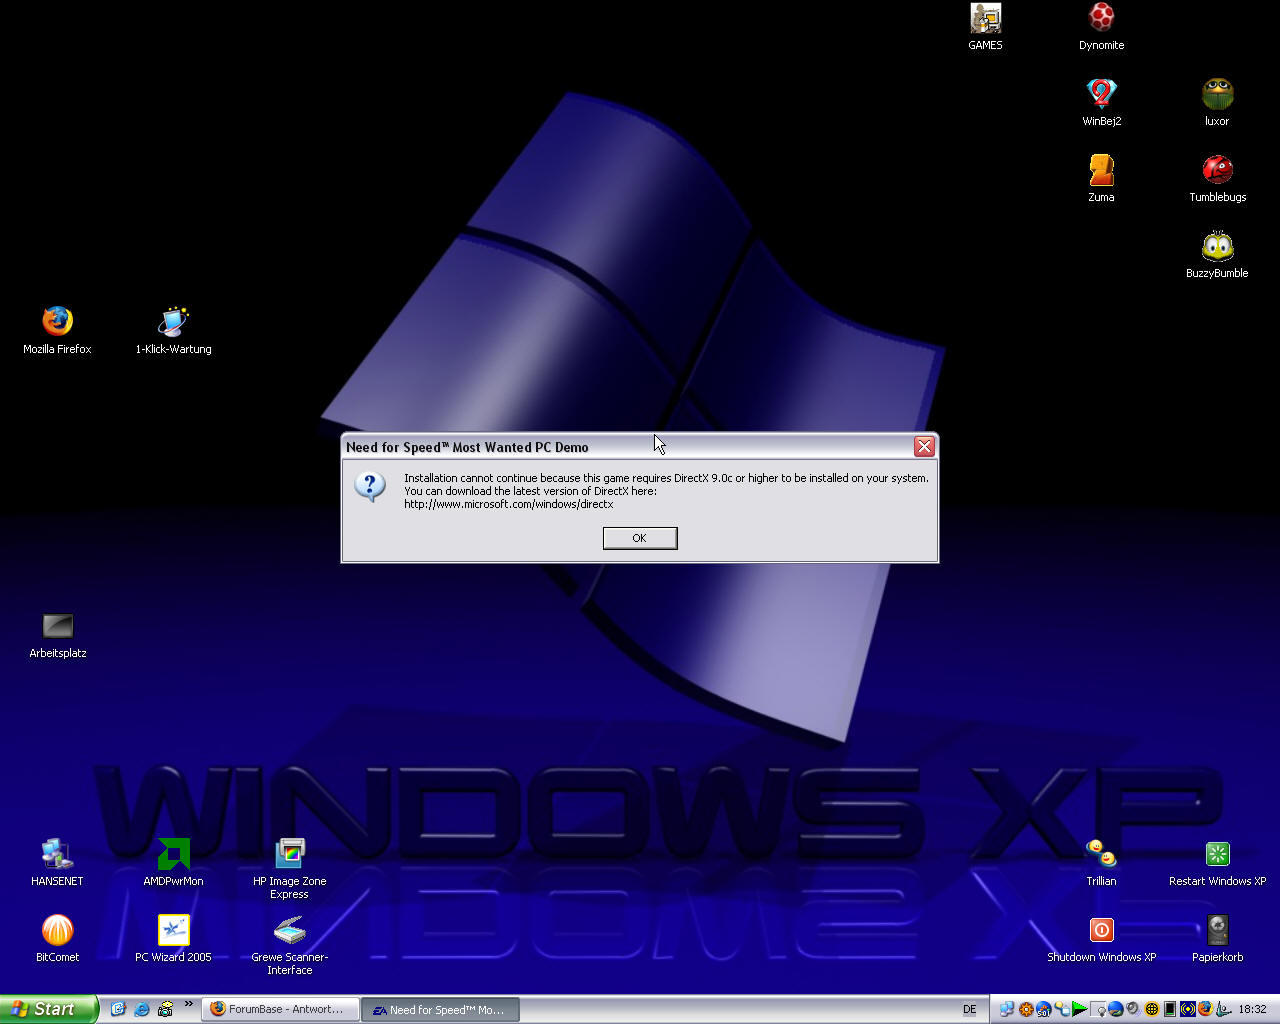Click the Internet Explorer quick launch icon
Viewport: 1280px width, 1024px height.
(141, 1009)
